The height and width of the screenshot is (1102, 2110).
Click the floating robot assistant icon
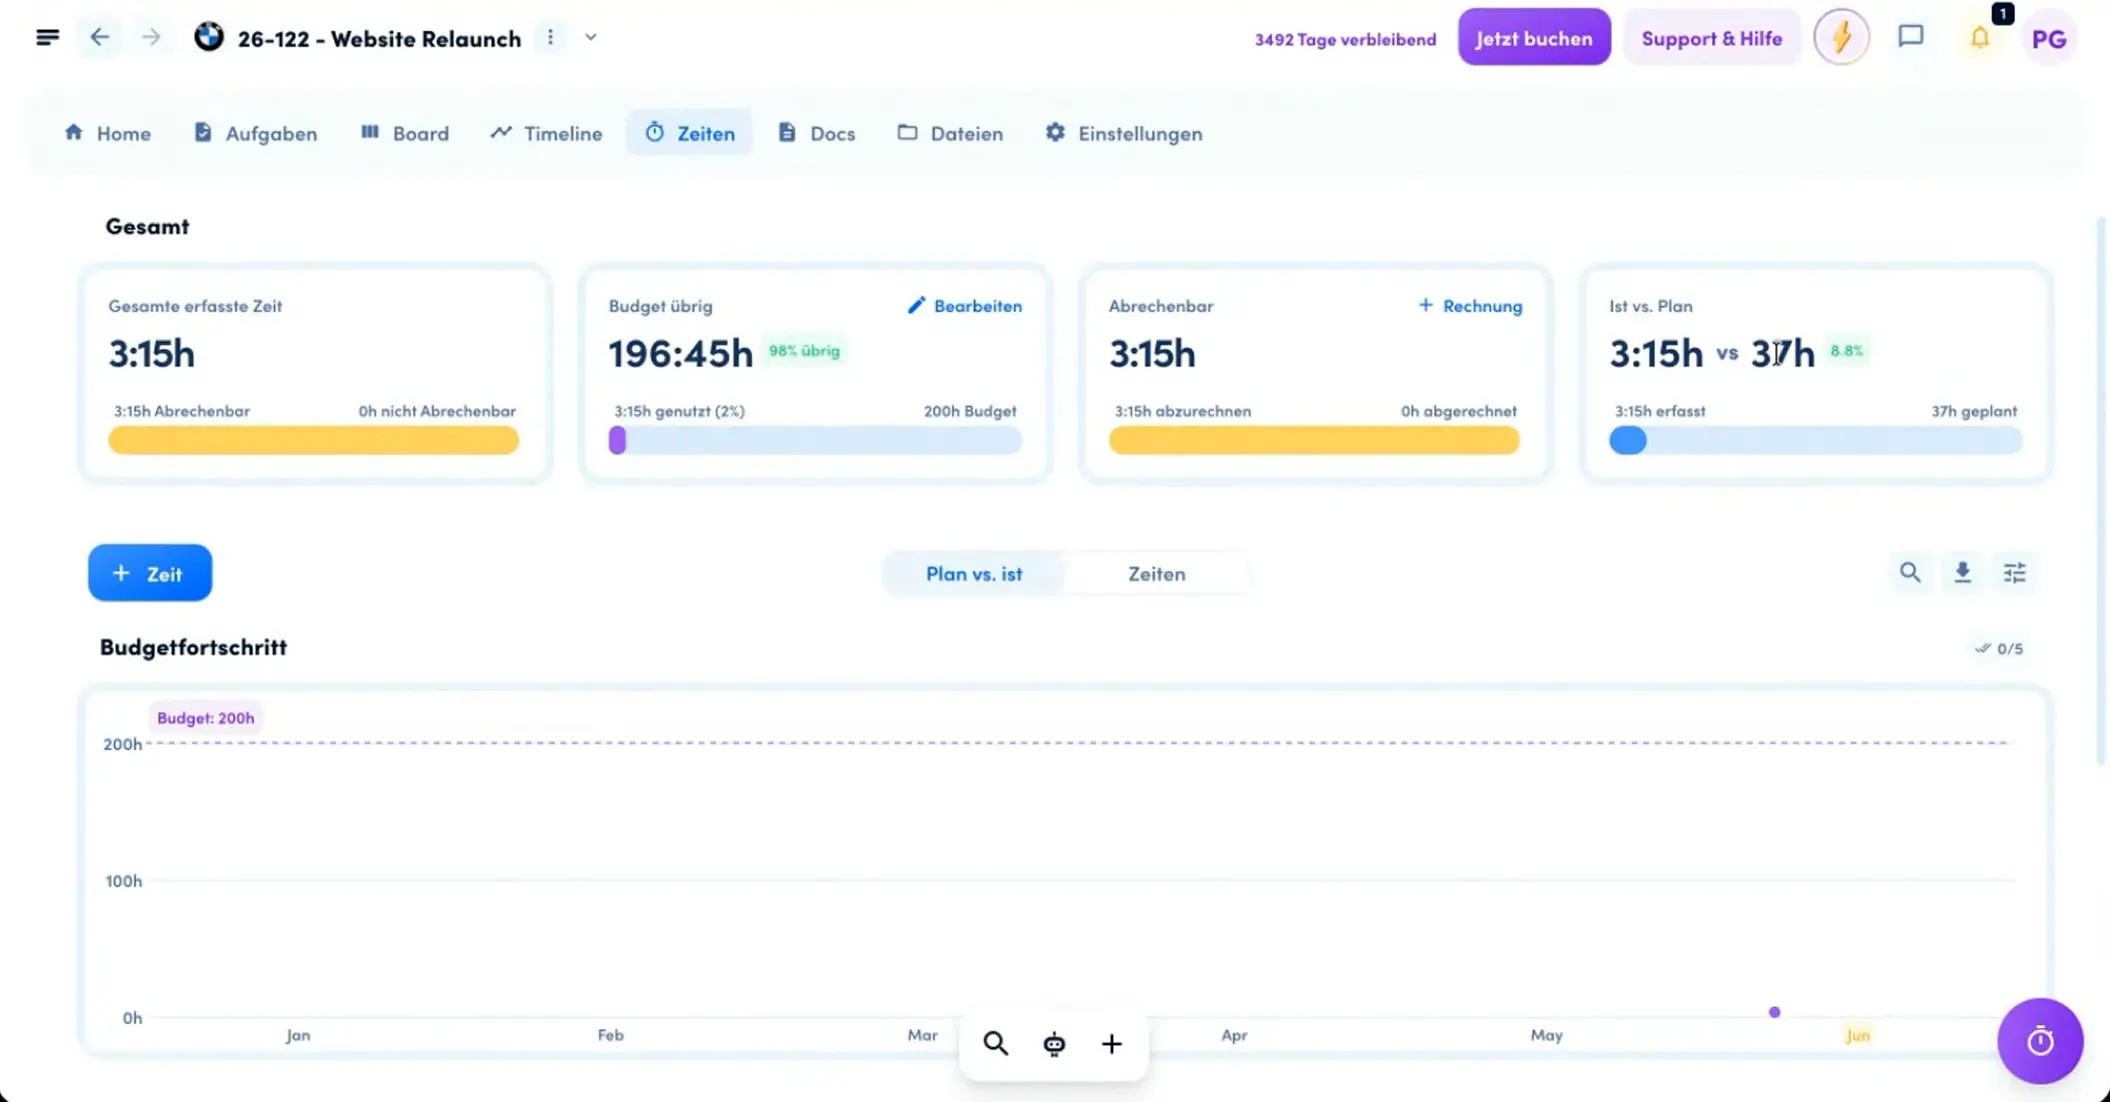(1054, 1044)
